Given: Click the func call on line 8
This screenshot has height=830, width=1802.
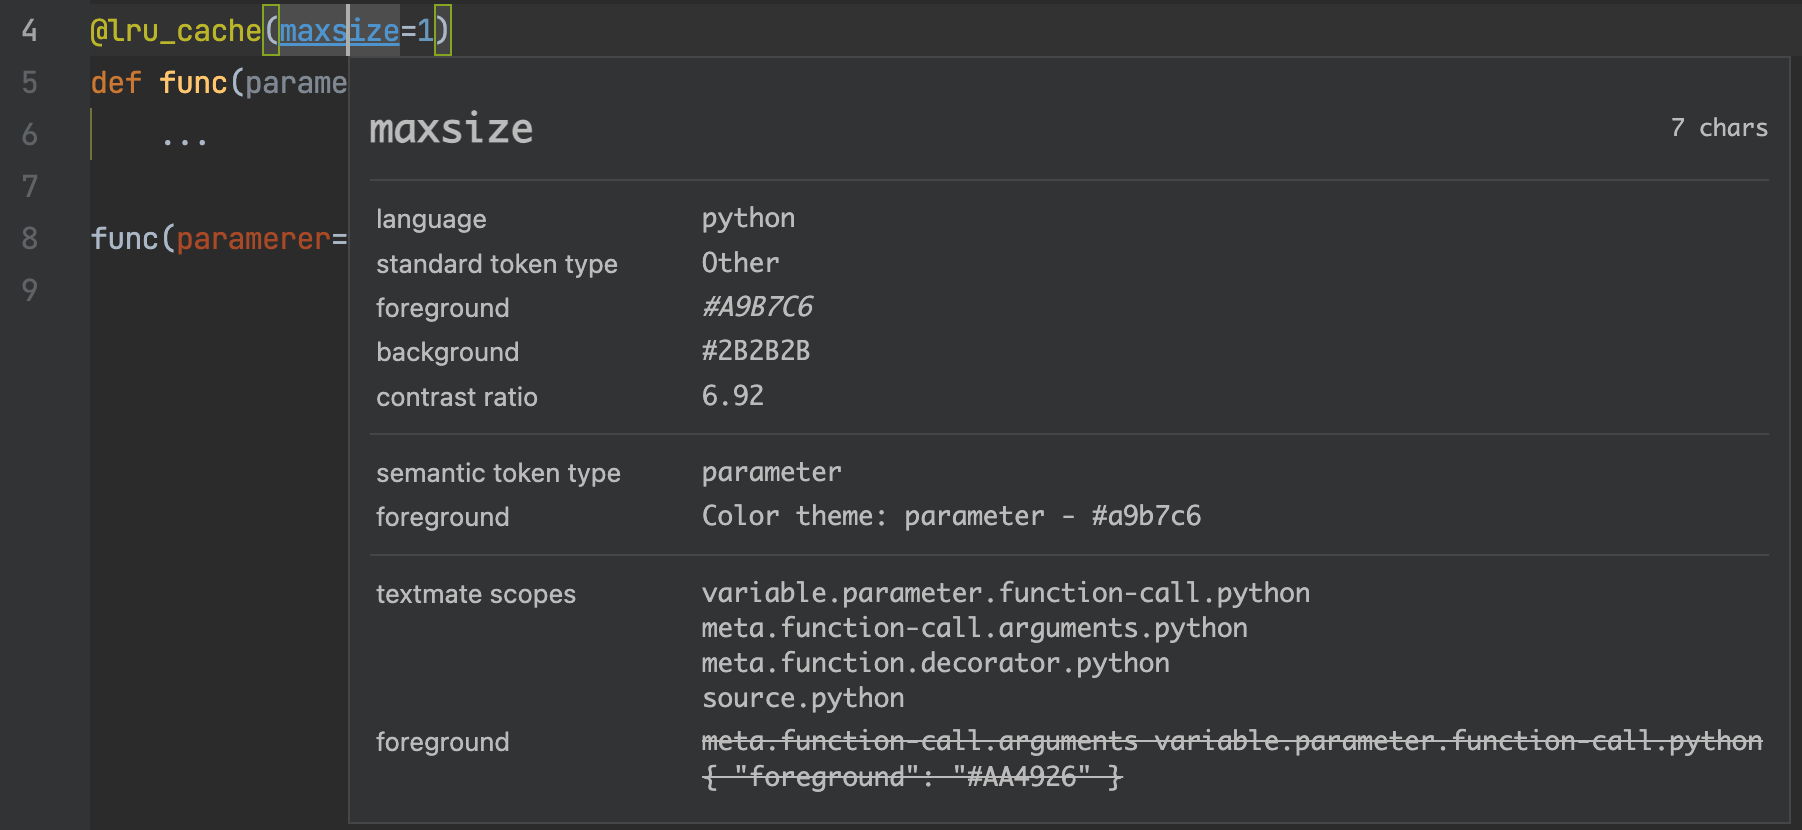Looking at the screenshot, I should [x=124, y=239].
